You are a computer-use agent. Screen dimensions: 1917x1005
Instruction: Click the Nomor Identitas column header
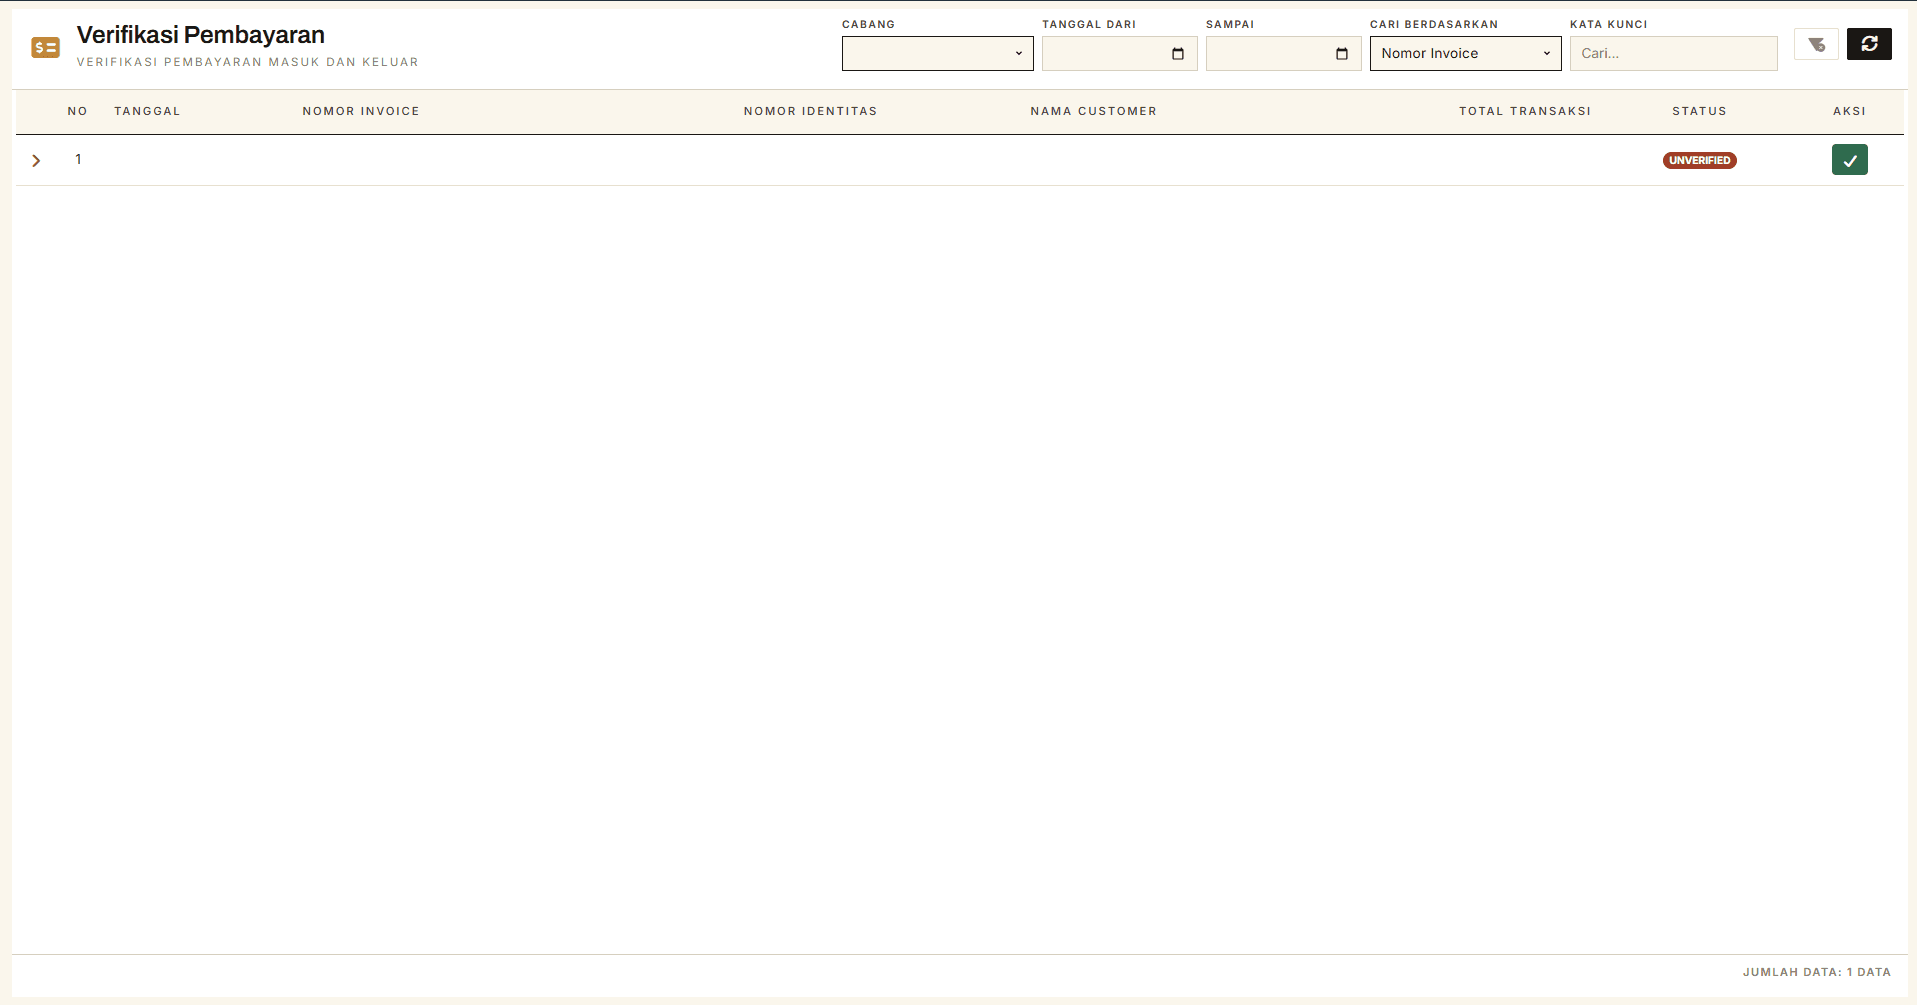click(810, 111)
